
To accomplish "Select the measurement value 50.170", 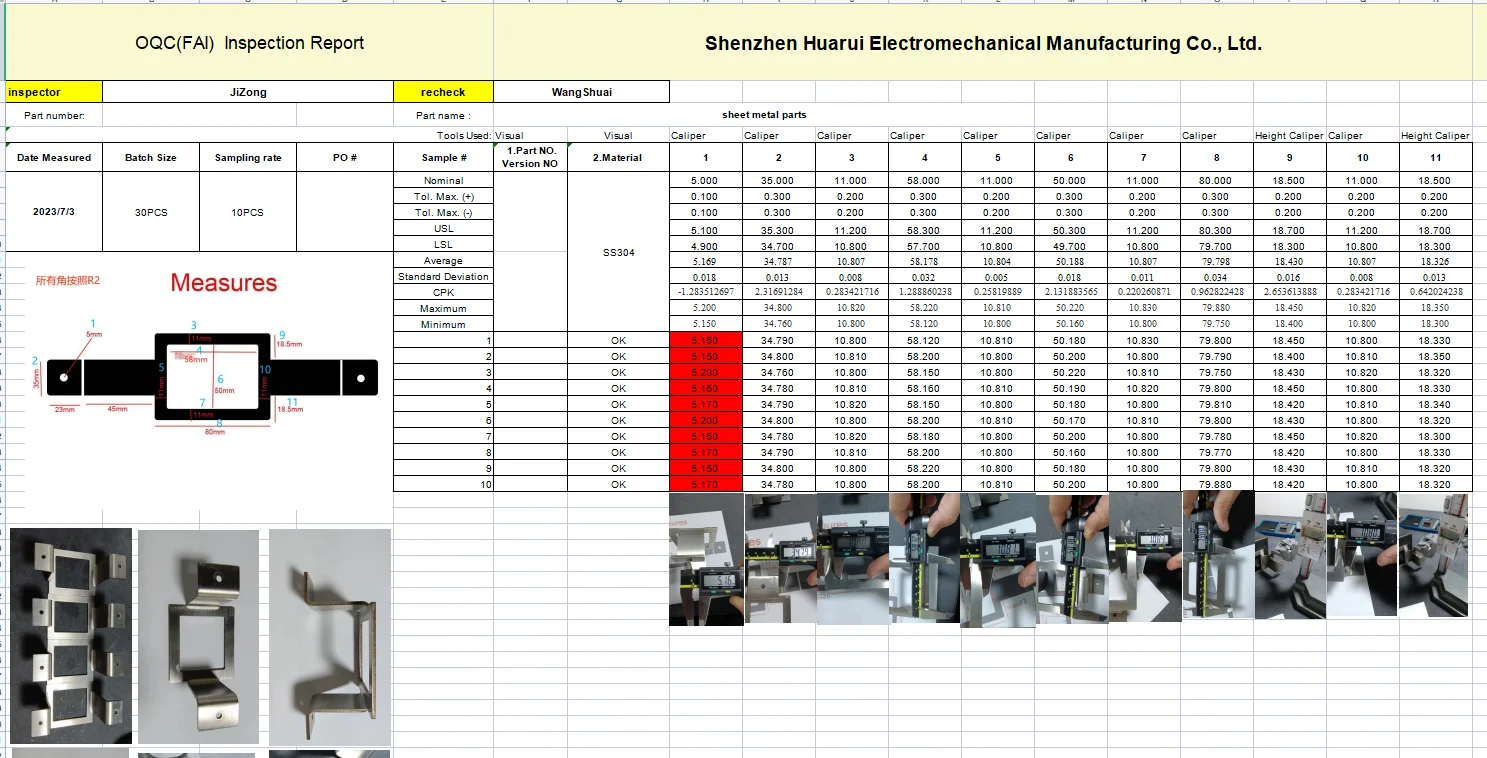I will [x=1070, y=421].
